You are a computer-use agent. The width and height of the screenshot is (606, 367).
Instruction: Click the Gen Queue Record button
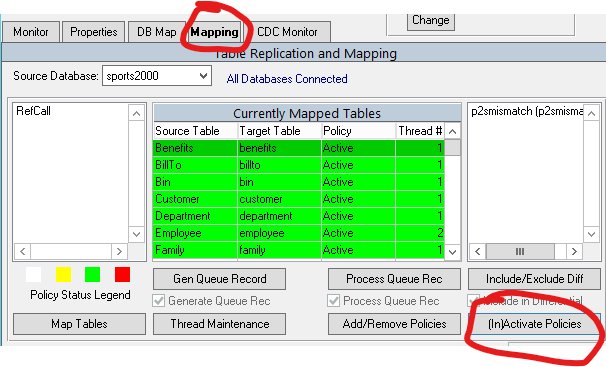[x=220, y=279]
